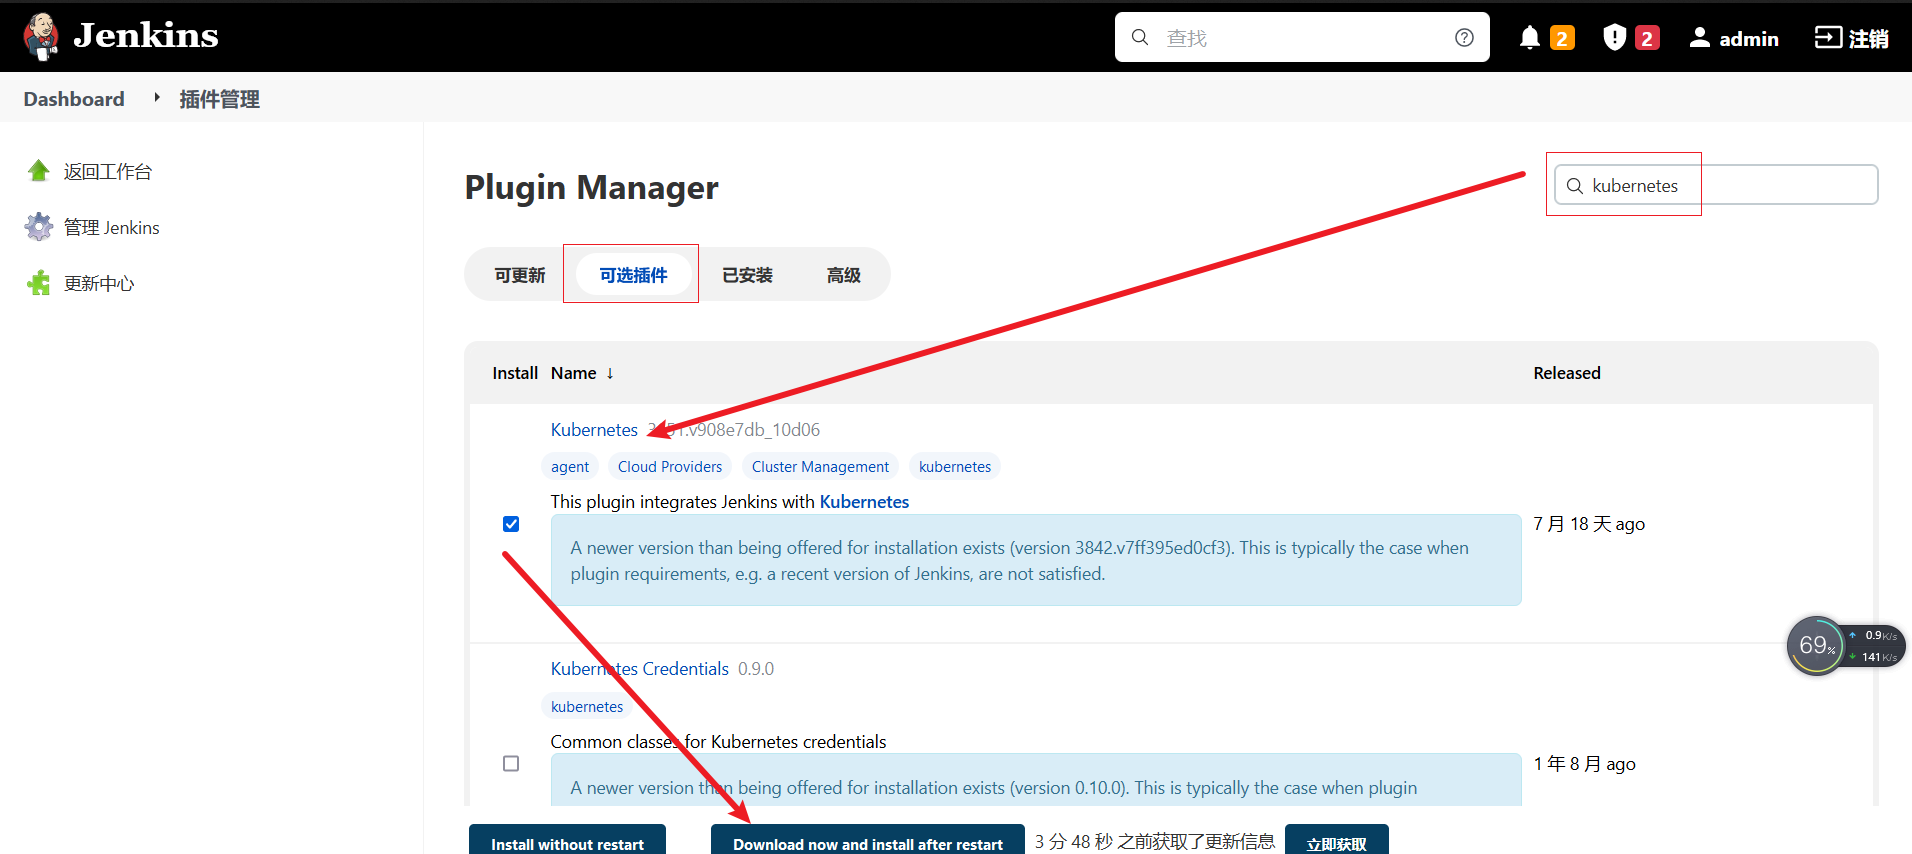The width and height of the screenshot is (1912, 854).
Task: Sort by Name column header
Action: tap(582, 373)
